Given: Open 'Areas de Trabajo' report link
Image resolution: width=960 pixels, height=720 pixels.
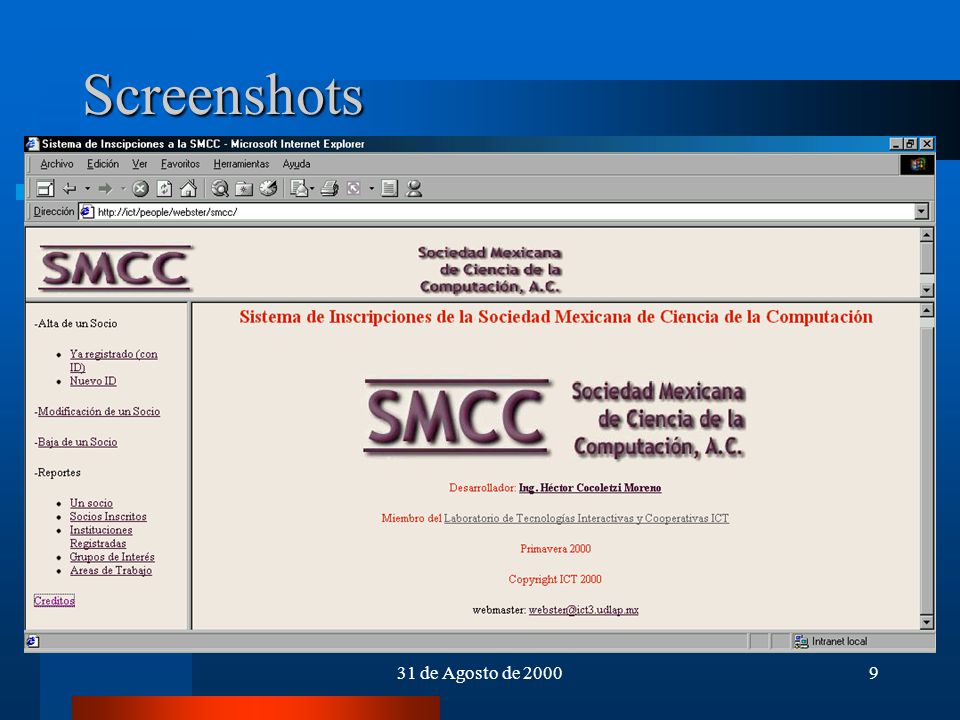Looking at the screenshot, I should 111,570.
